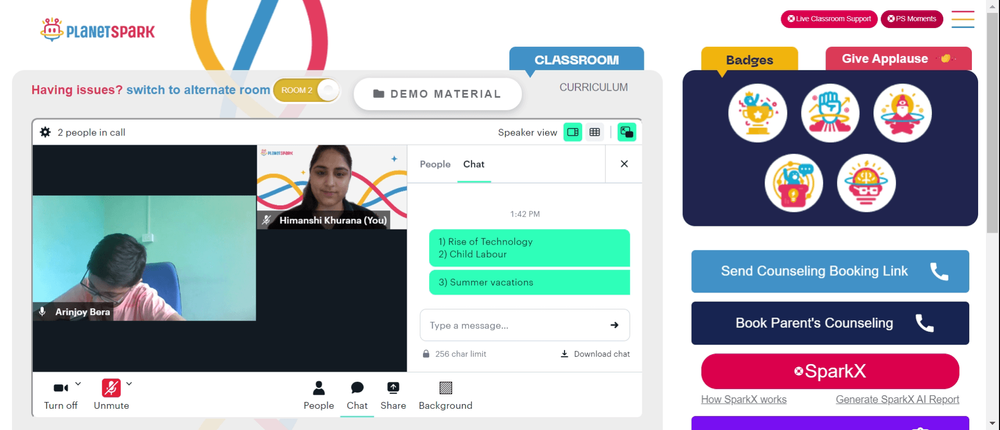This screenshot has height=430, width=1000.
Task: Select the raised fist badge
Action: point(830,113)
